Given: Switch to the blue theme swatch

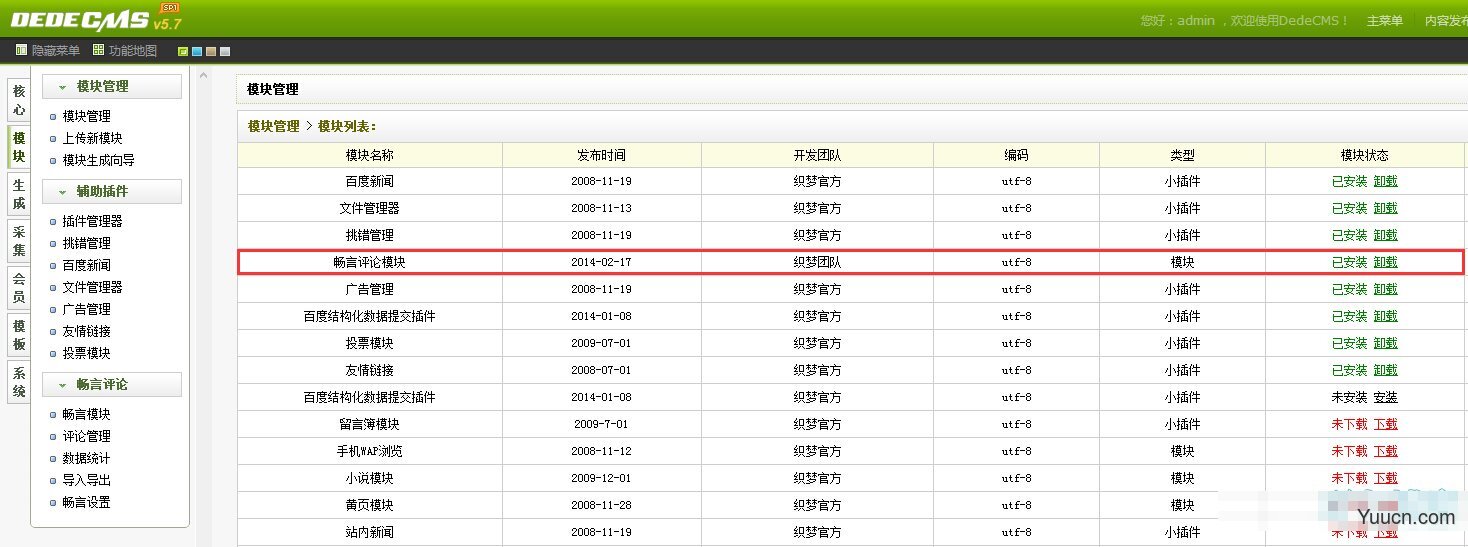Looking at the screenshot, I should [197, 51].
